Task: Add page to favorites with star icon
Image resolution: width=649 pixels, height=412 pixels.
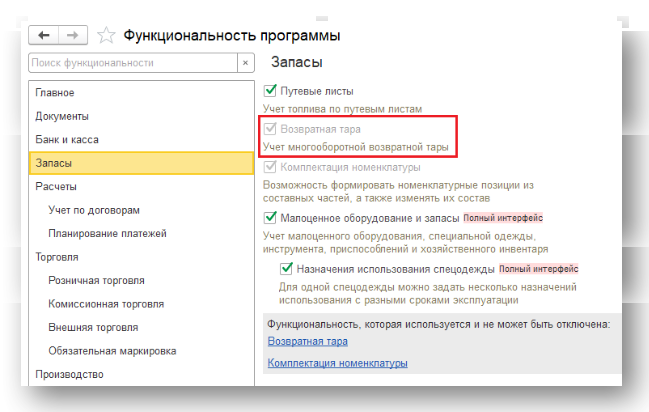Action: coord(106,35)
